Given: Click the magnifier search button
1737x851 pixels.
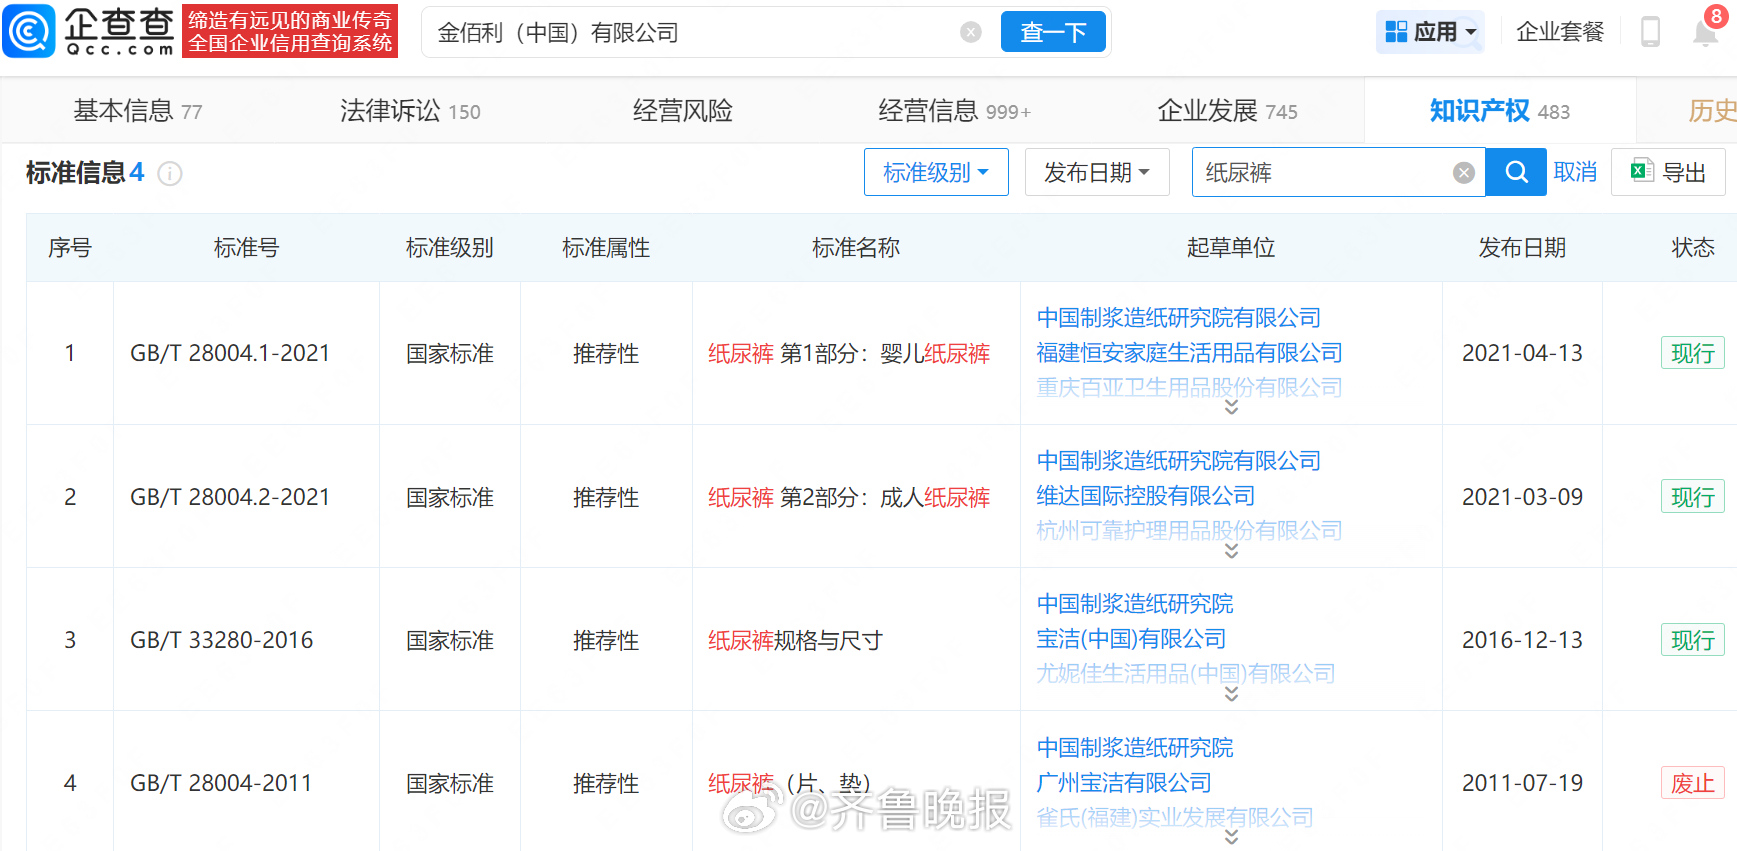Looking at the screenshot, I should click(1516, 172).
